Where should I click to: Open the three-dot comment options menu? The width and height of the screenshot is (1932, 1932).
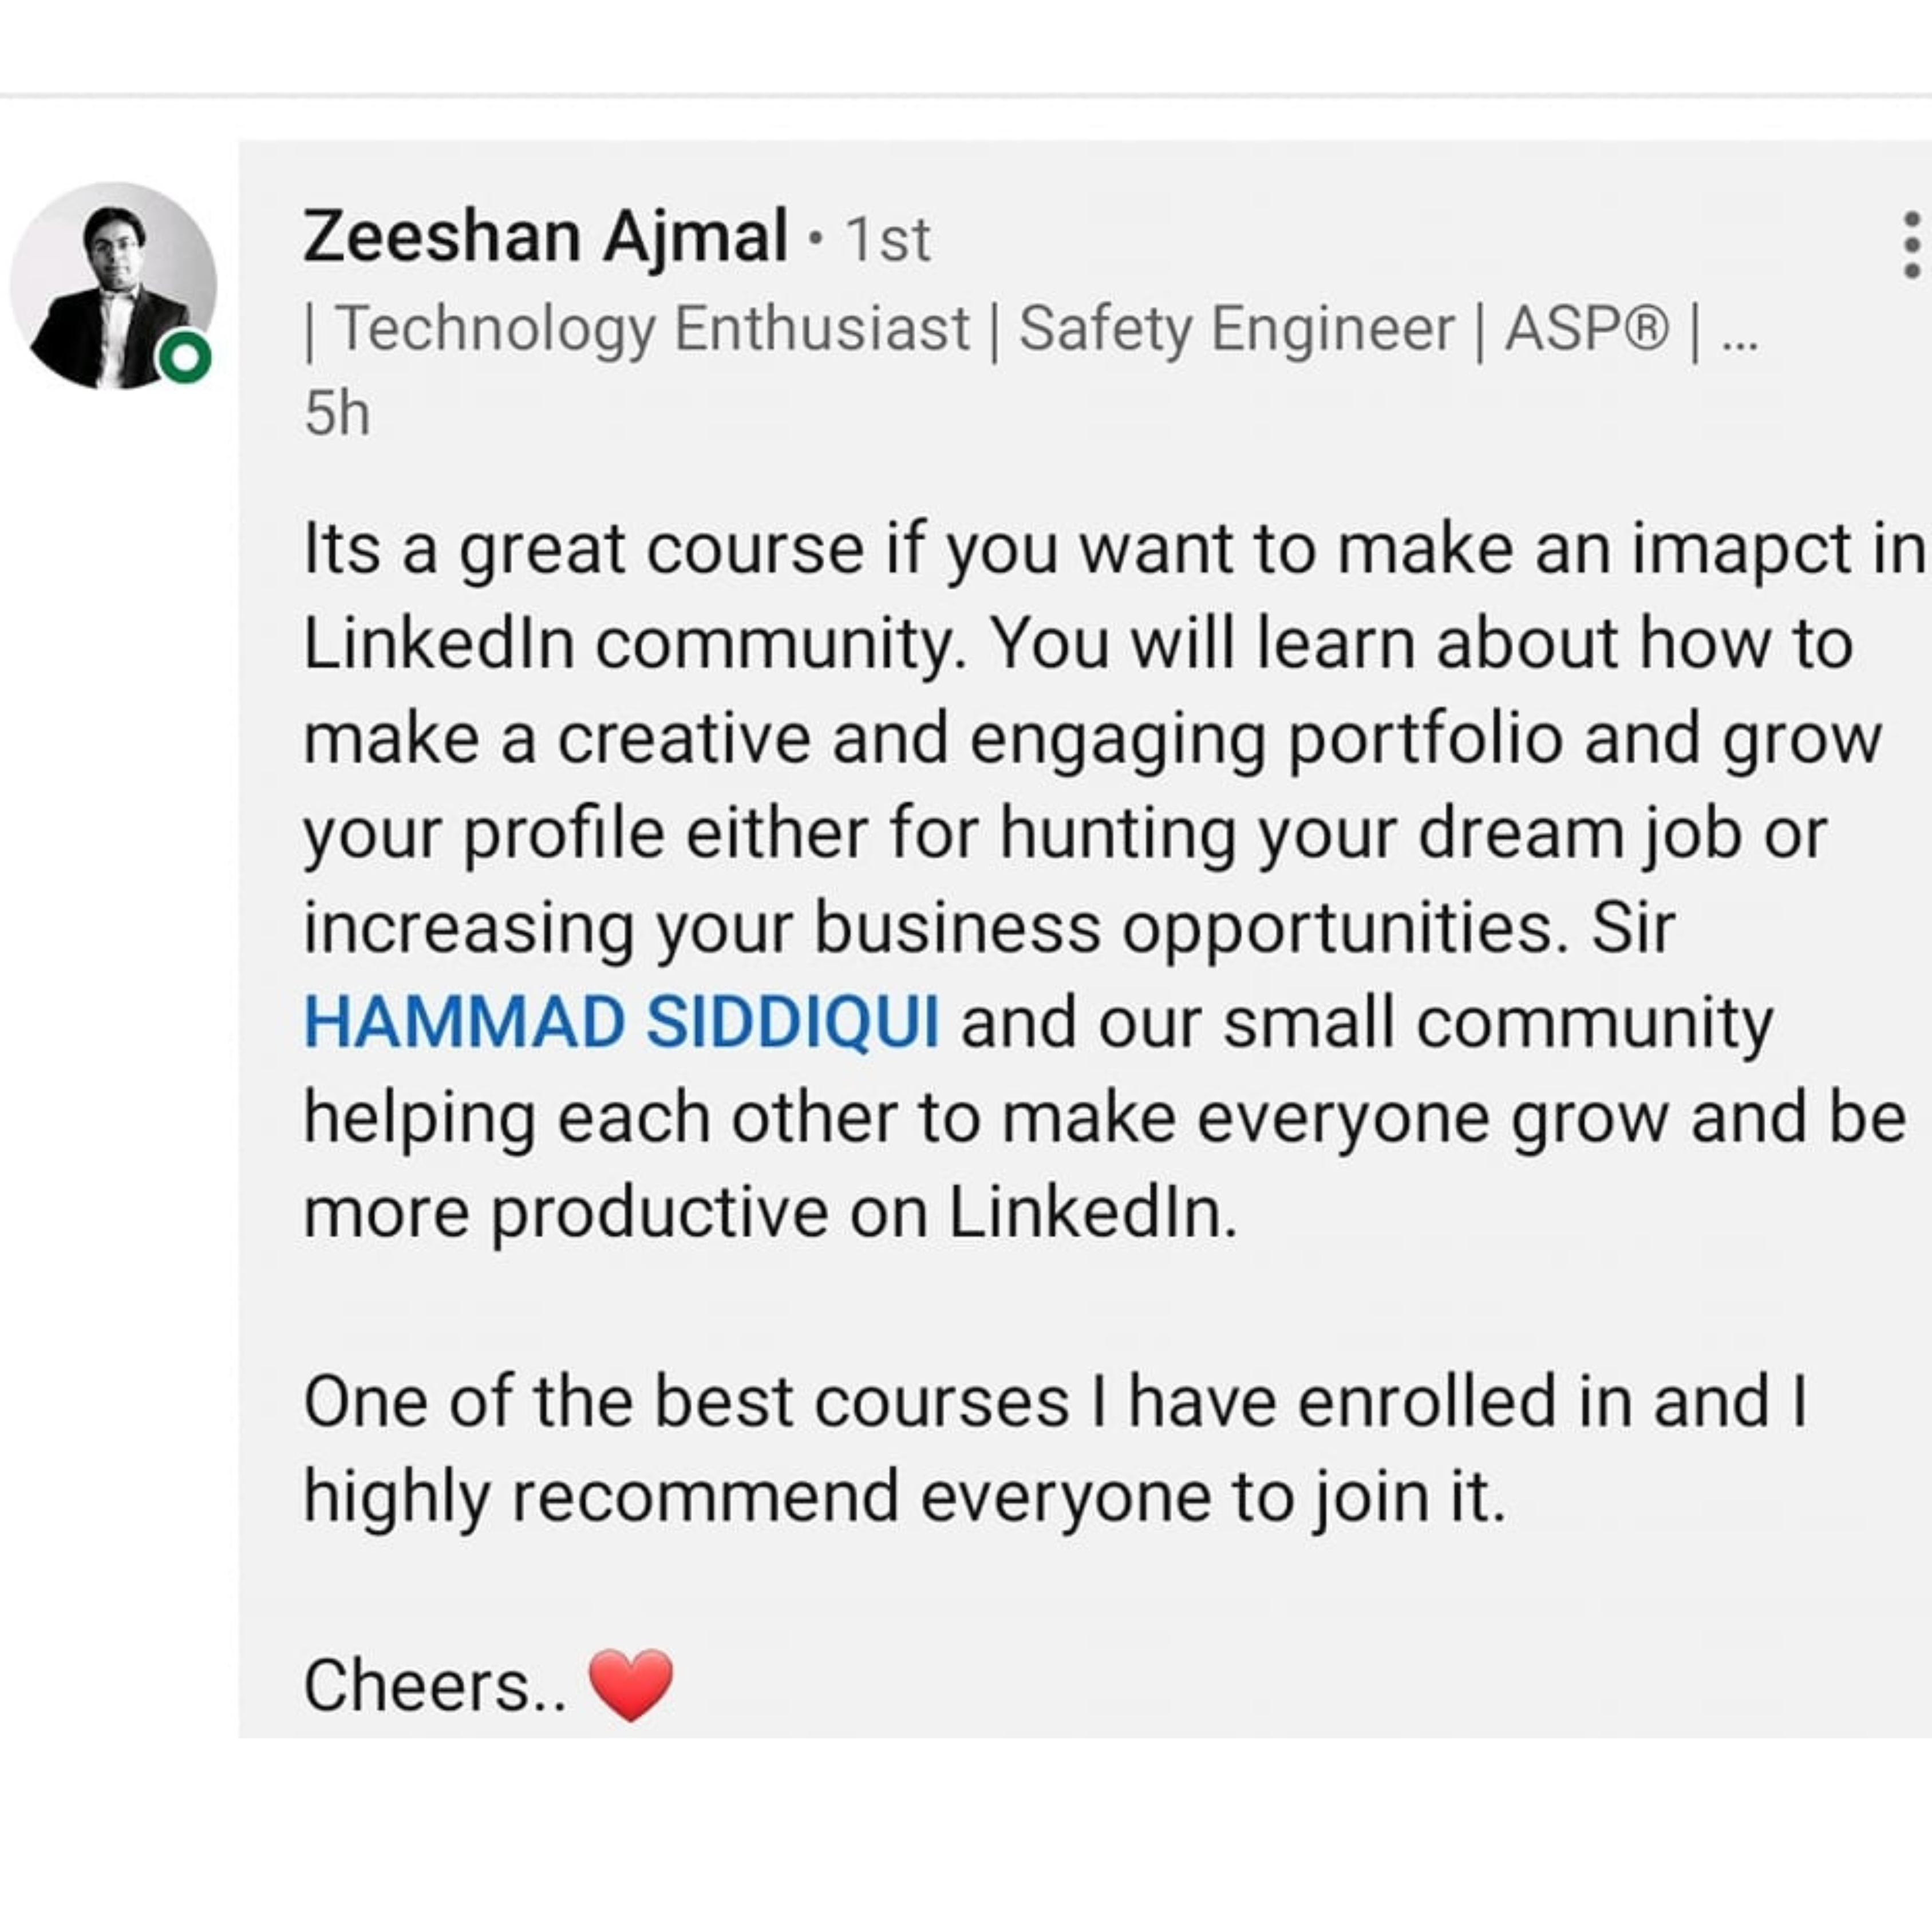(1911, 244)
